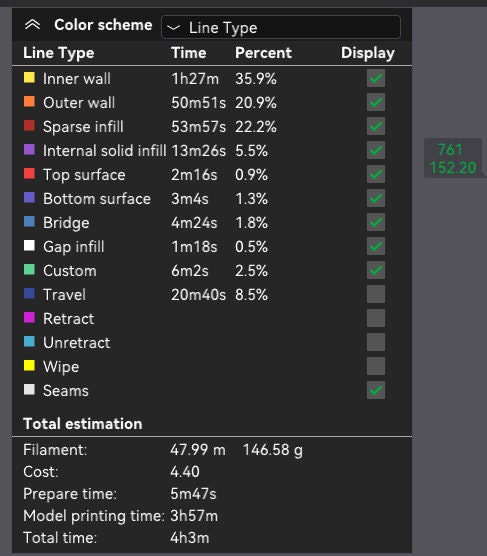Click the Percent column header
This screenshot has height=556, width=487.
tap(263, 53)
